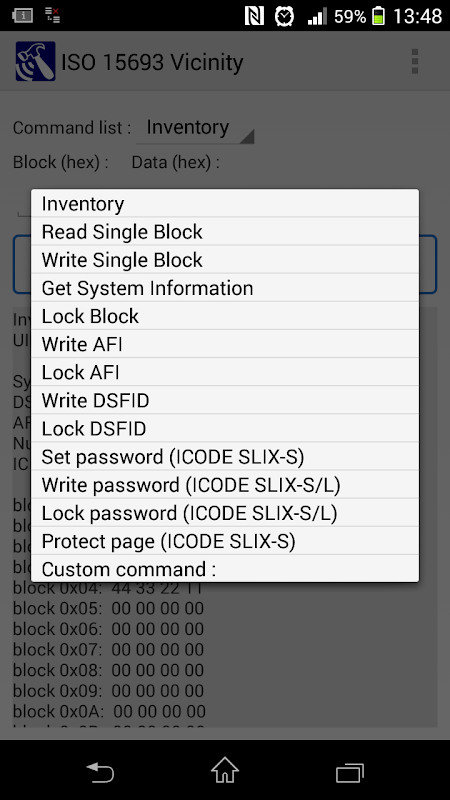Pick the Custom command option
This screenshot has height=800, width=450.
(x=225, y=568)
